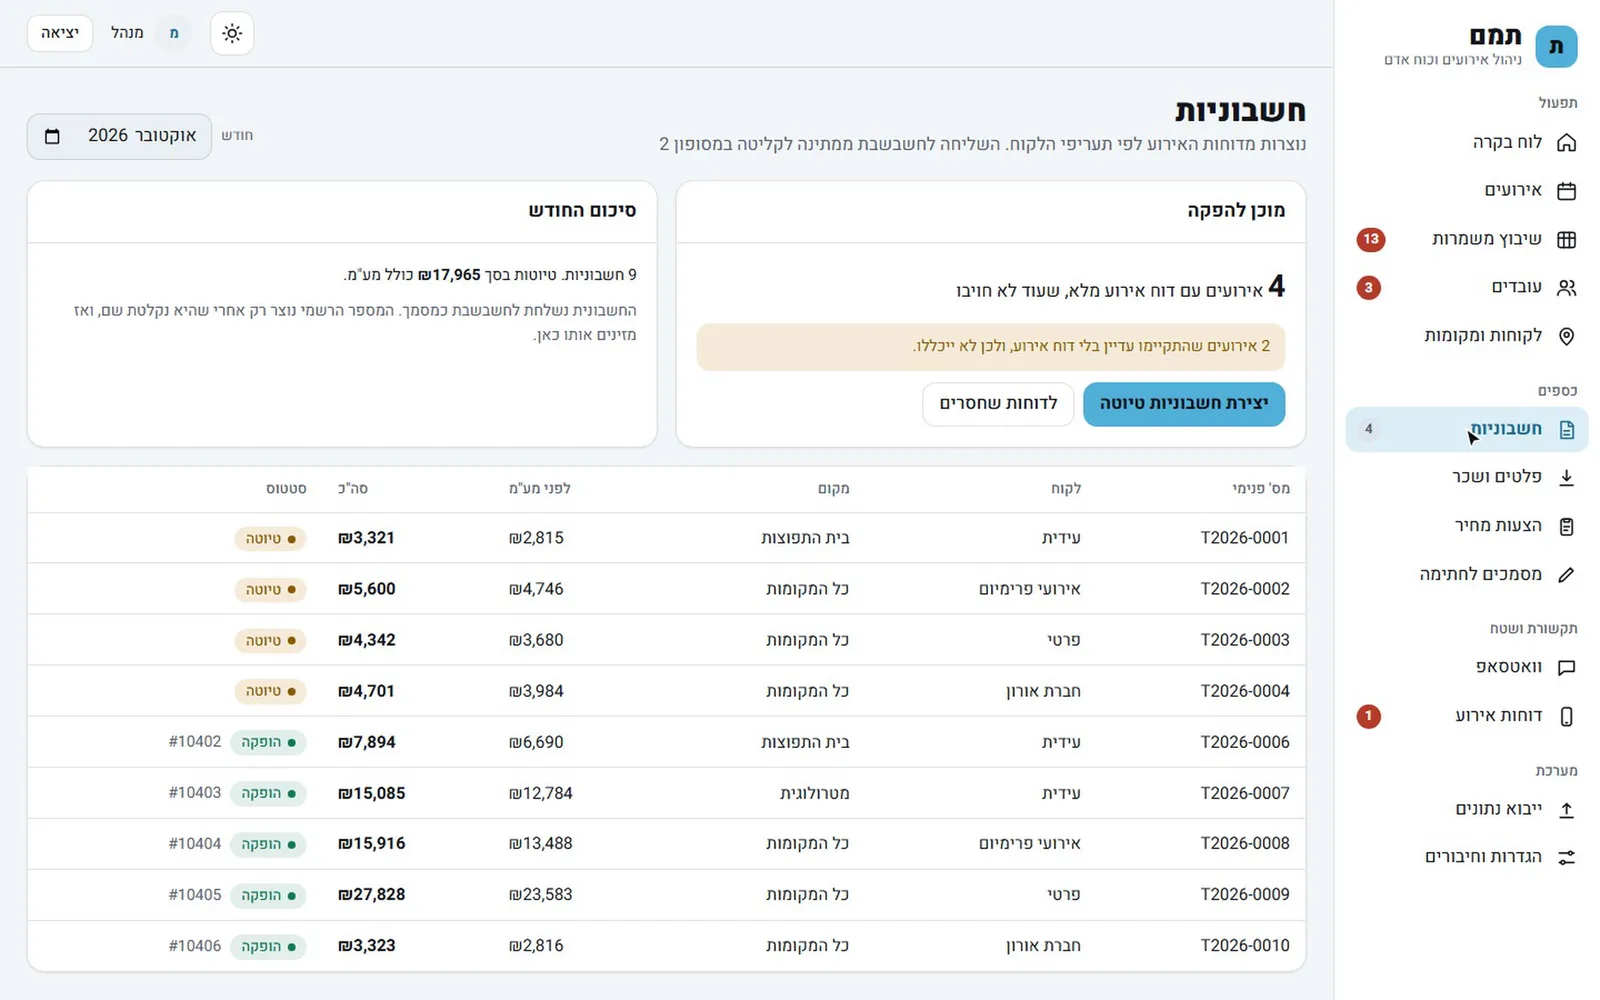
Task: Click venue מטרולוגיה cell
Action: [815, 793]
